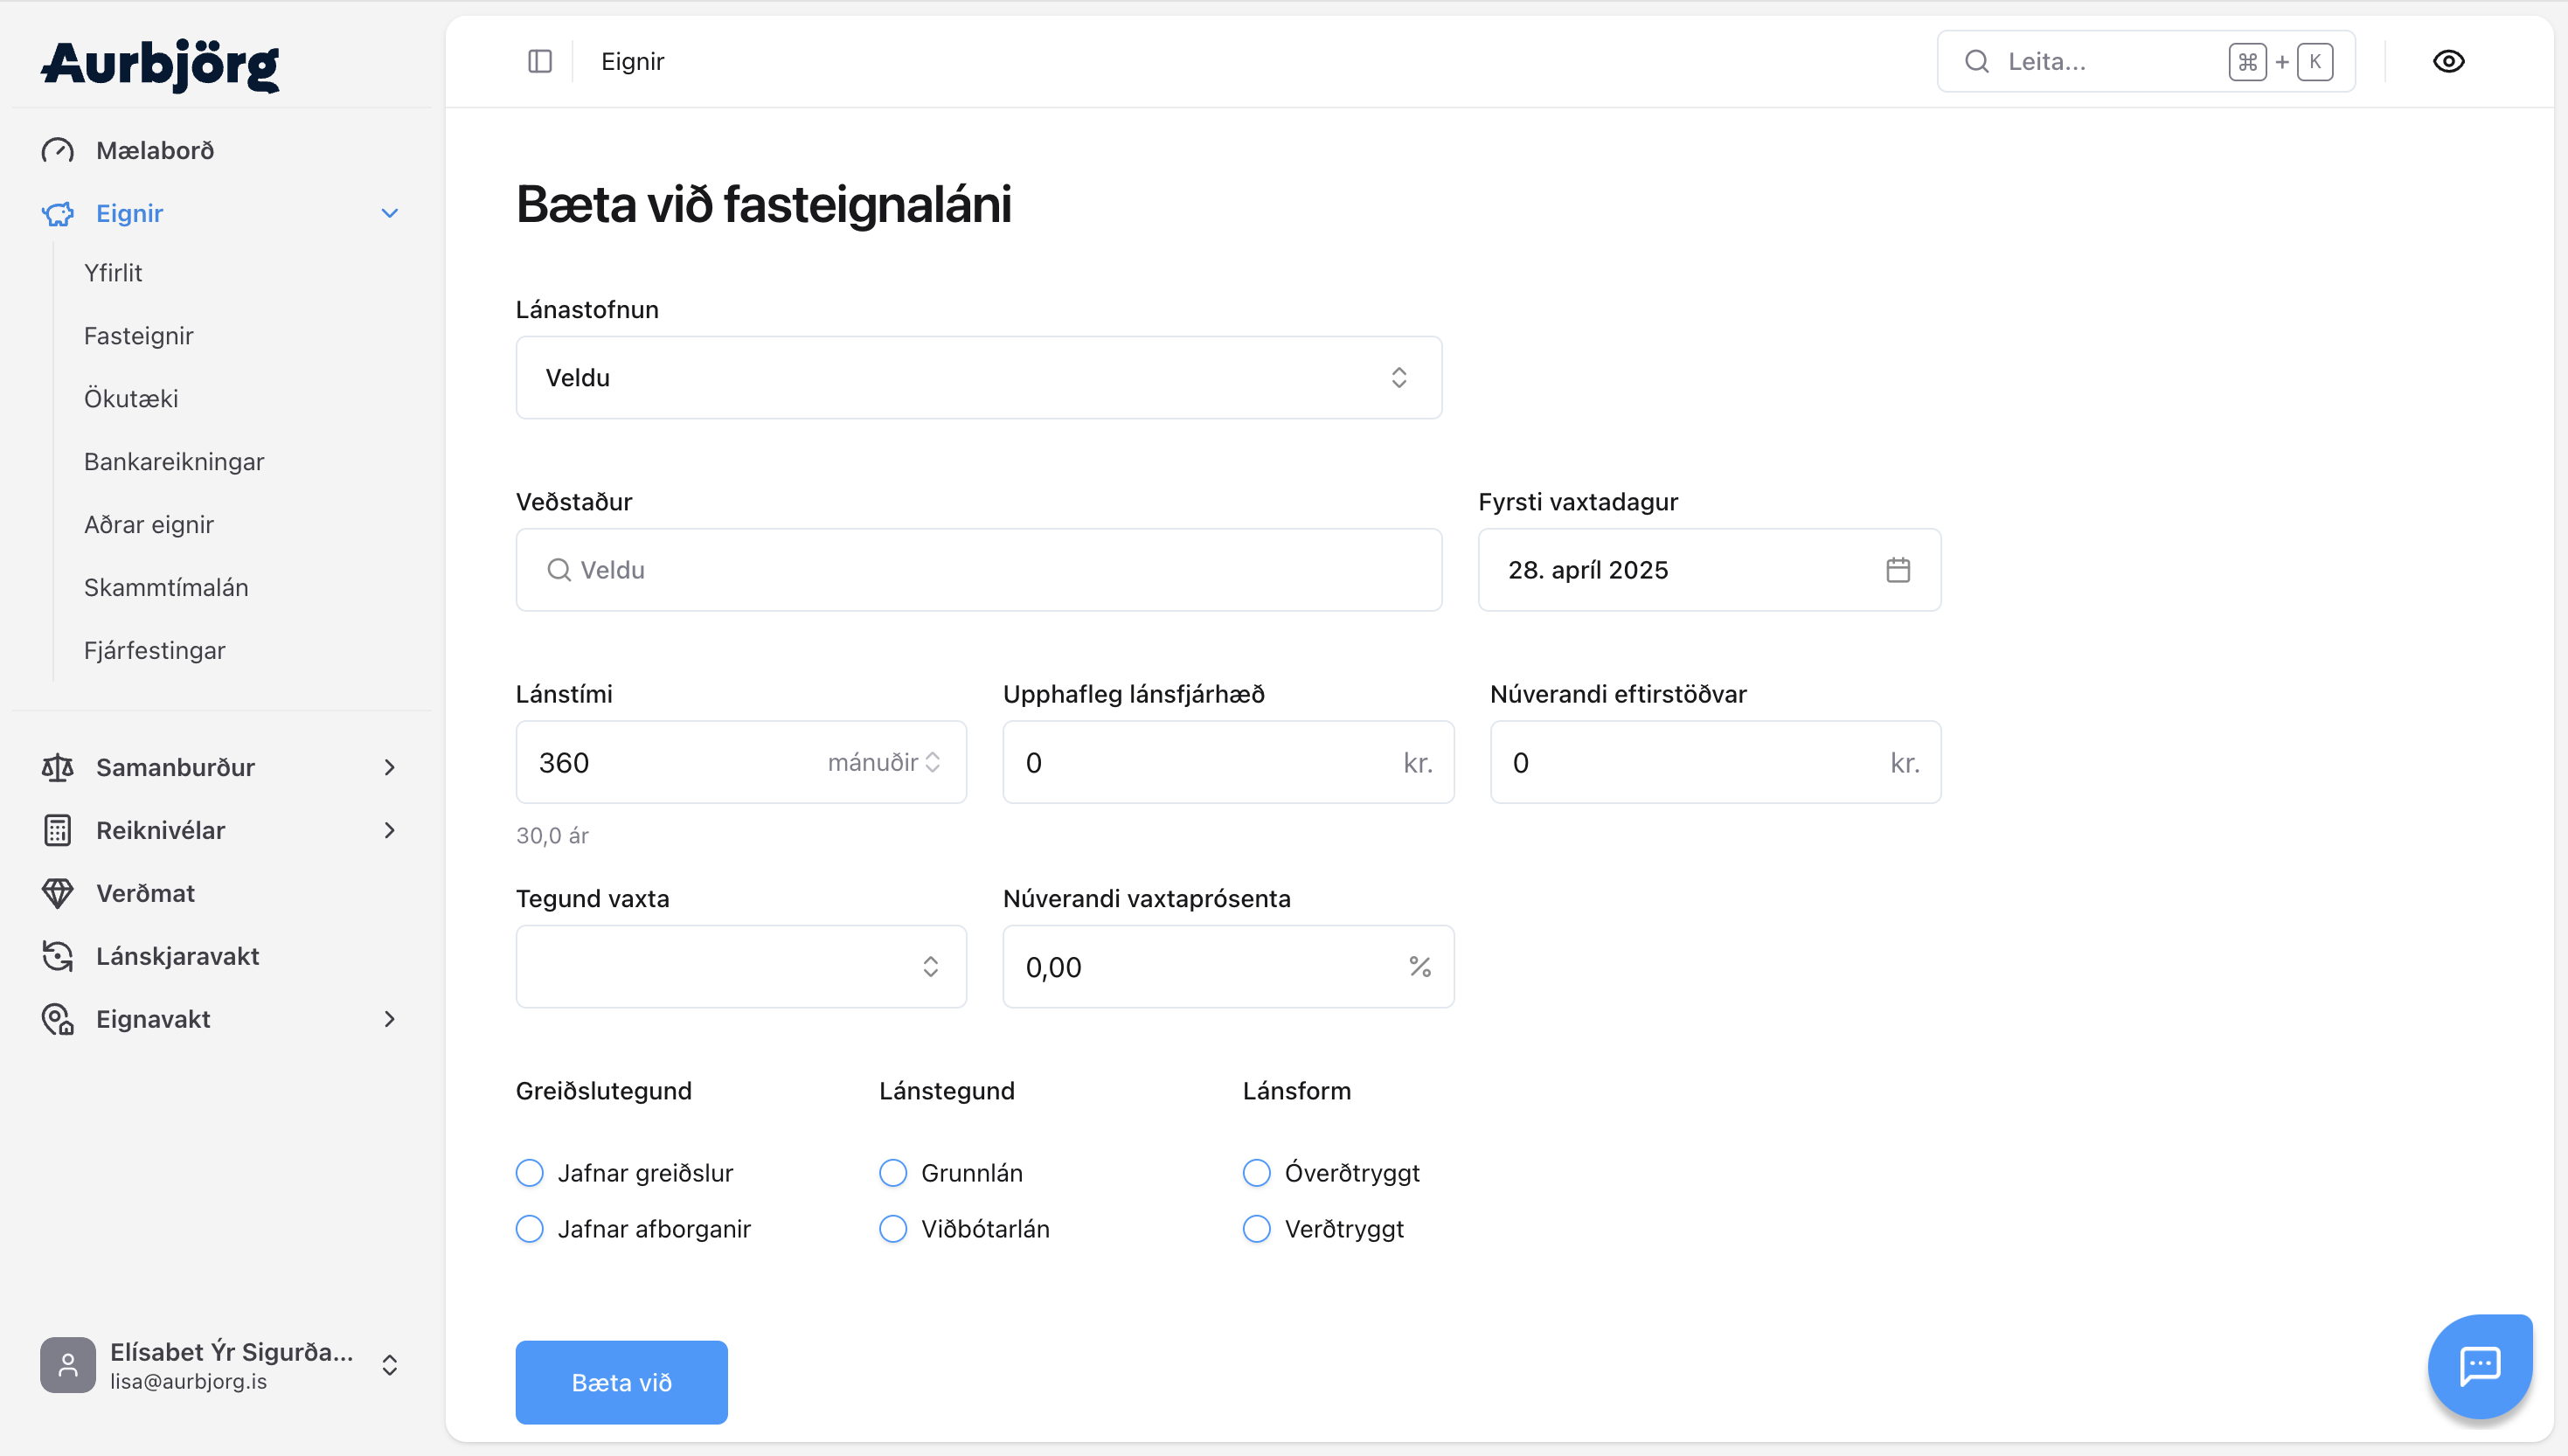Click the Reiknivélar calculator icon
The width and height of the screenshot is (2568, 1456).
[x=58, y=830]
